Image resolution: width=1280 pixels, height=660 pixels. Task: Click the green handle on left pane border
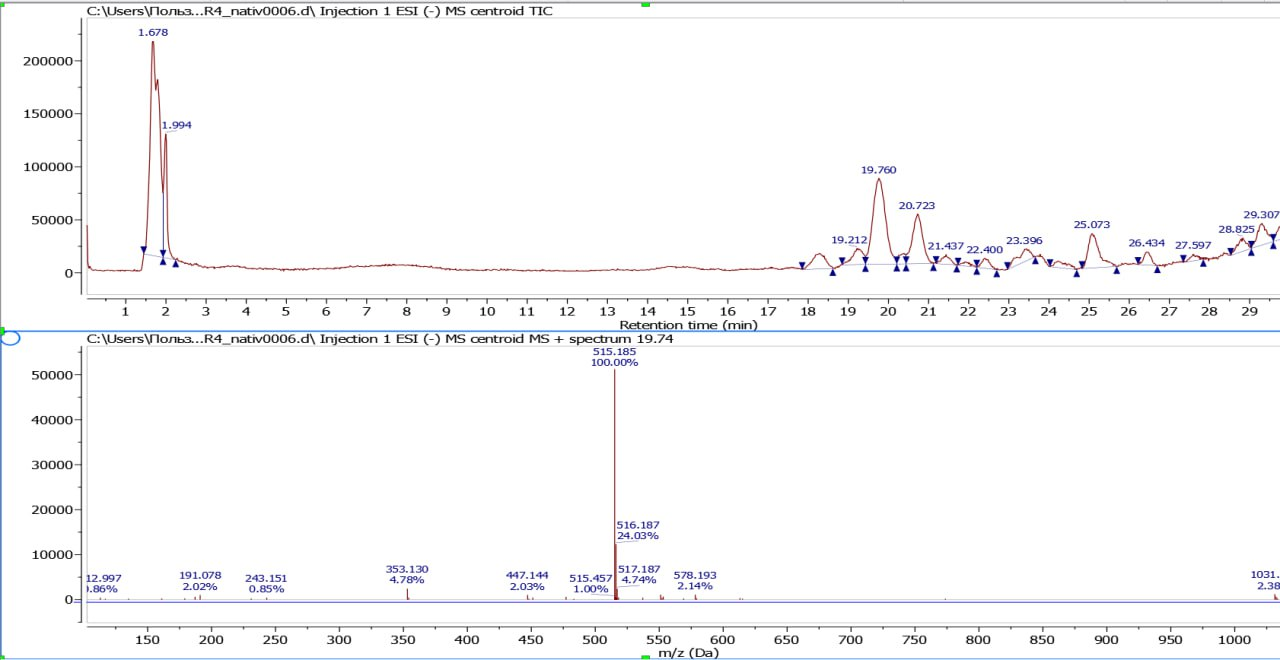pos(3,330)
